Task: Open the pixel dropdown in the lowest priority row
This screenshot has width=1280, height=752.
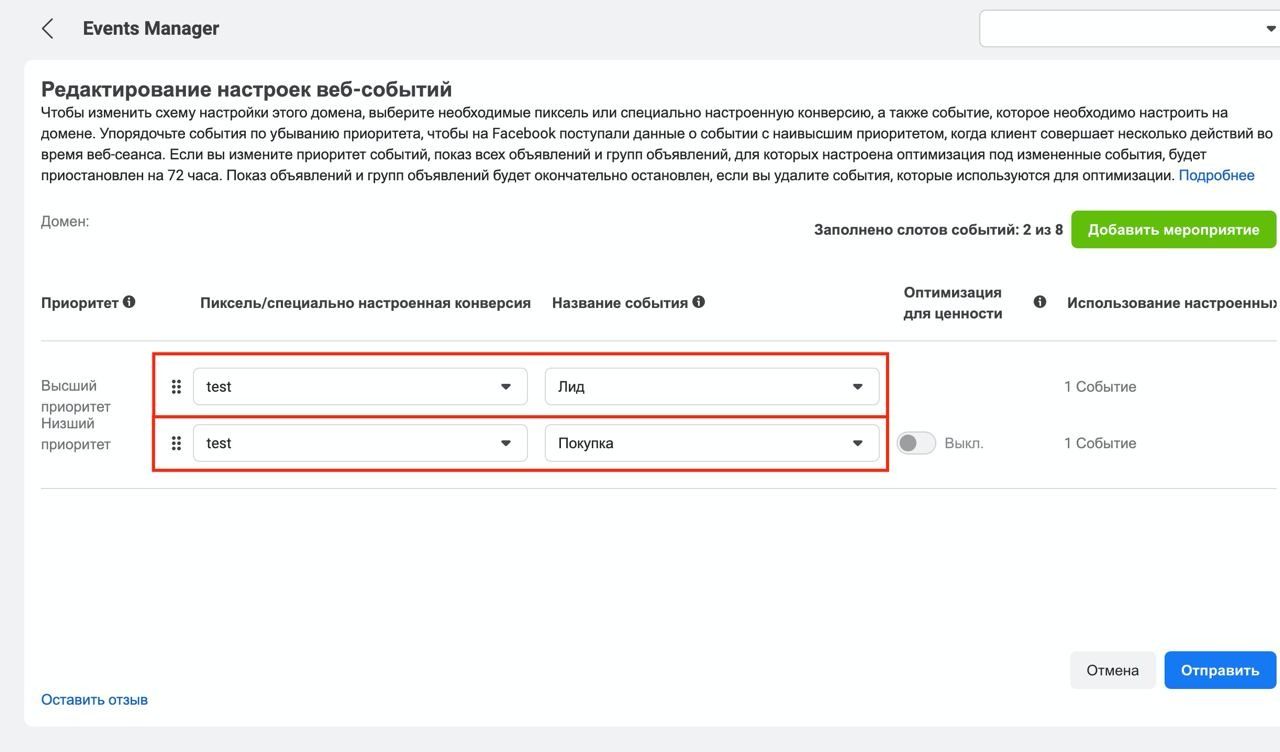Action: tap(360, 443)
